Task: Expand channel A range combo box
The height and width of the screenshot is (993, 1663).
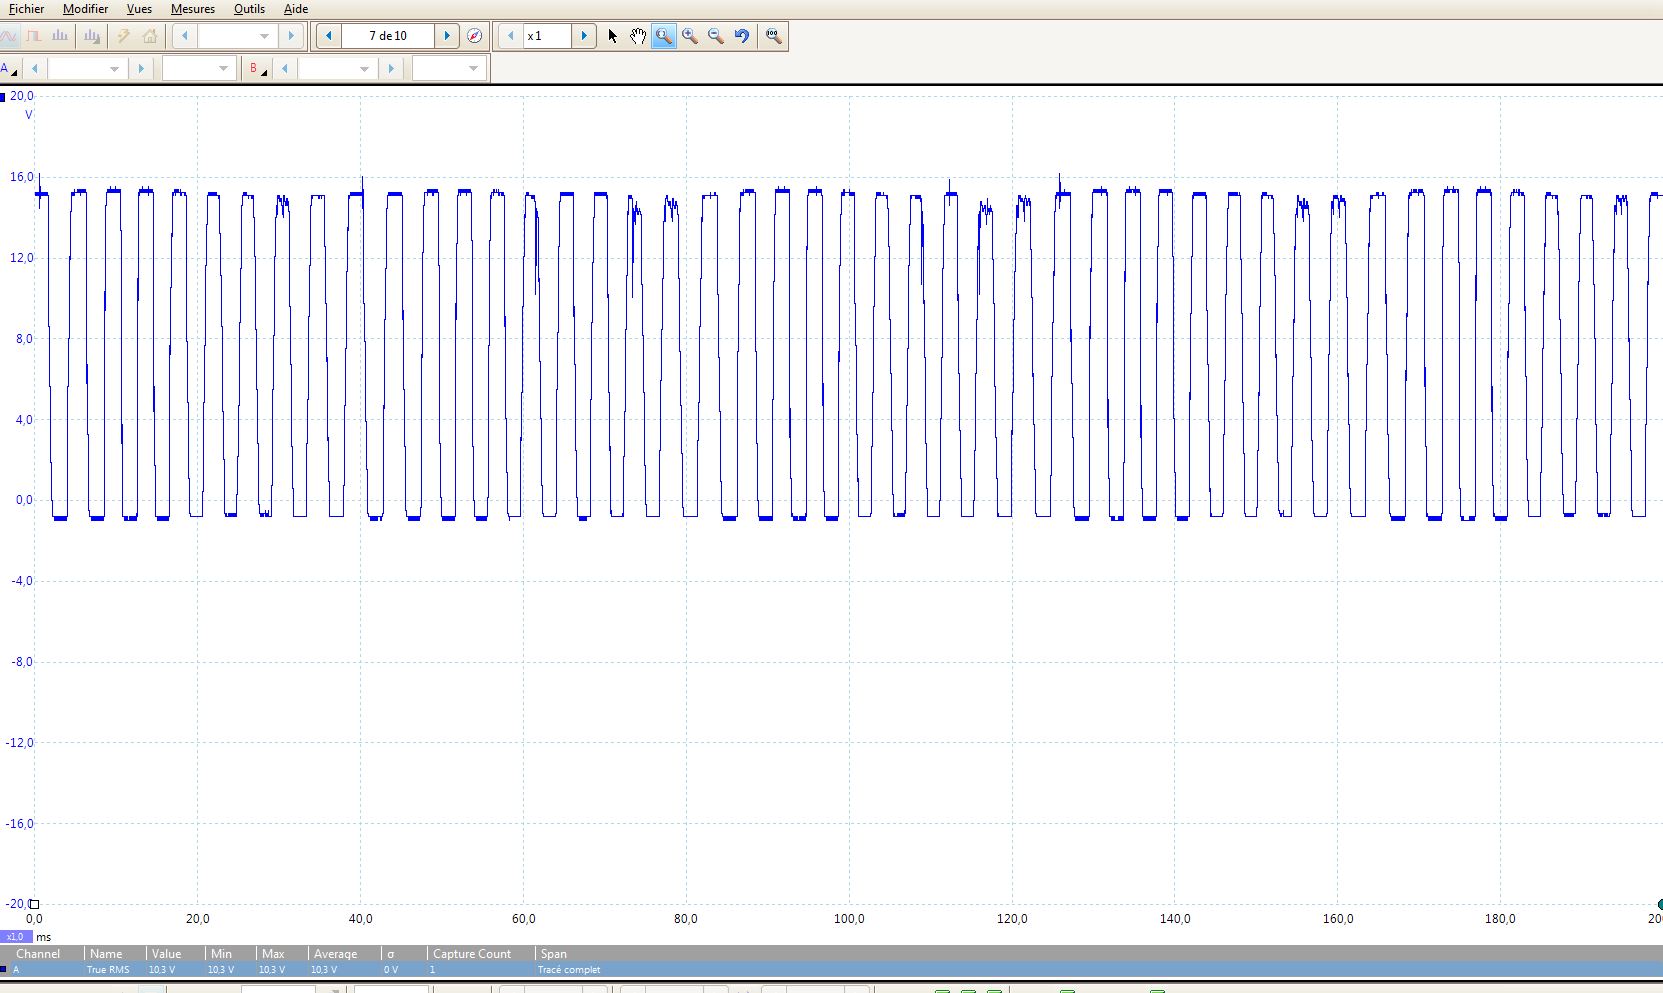Action: [x=114, y=69]
